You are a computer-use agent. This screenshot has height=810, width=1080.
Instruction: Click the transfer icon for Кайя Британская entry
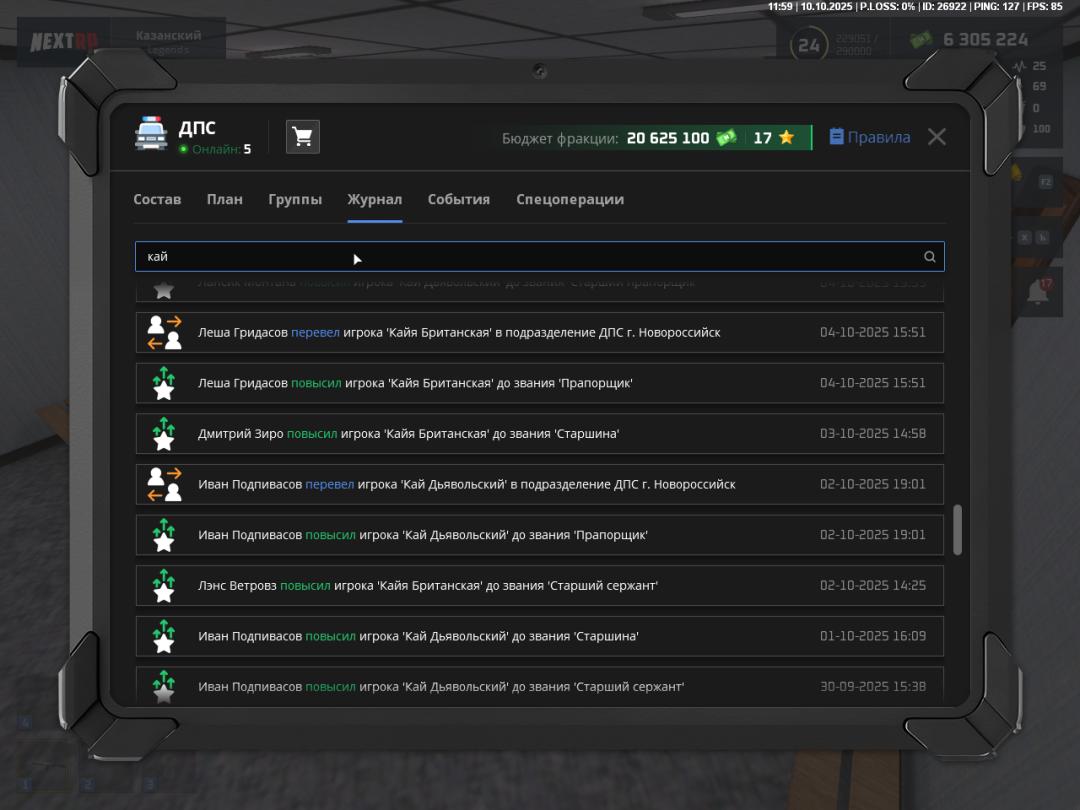(x=164, y=332)
